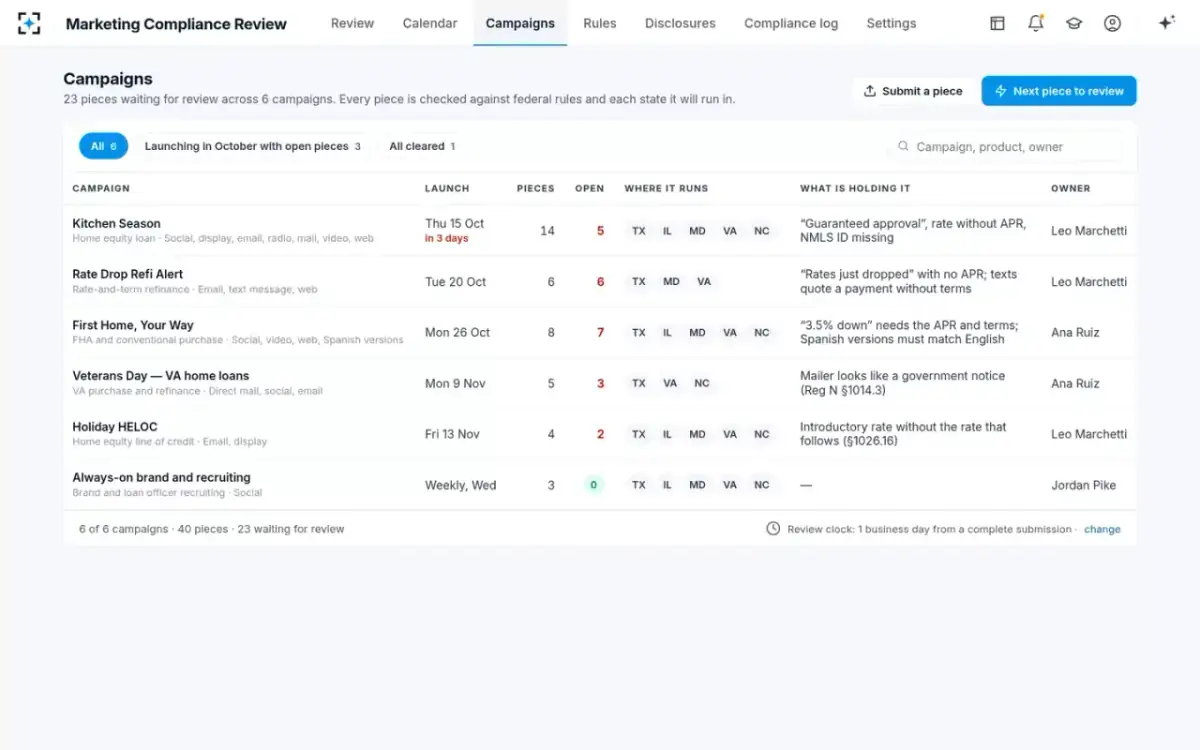Sort by Campaign column header
This screenshot has height=750, width=1200.
pyautogui.click(x=101, y=188)
